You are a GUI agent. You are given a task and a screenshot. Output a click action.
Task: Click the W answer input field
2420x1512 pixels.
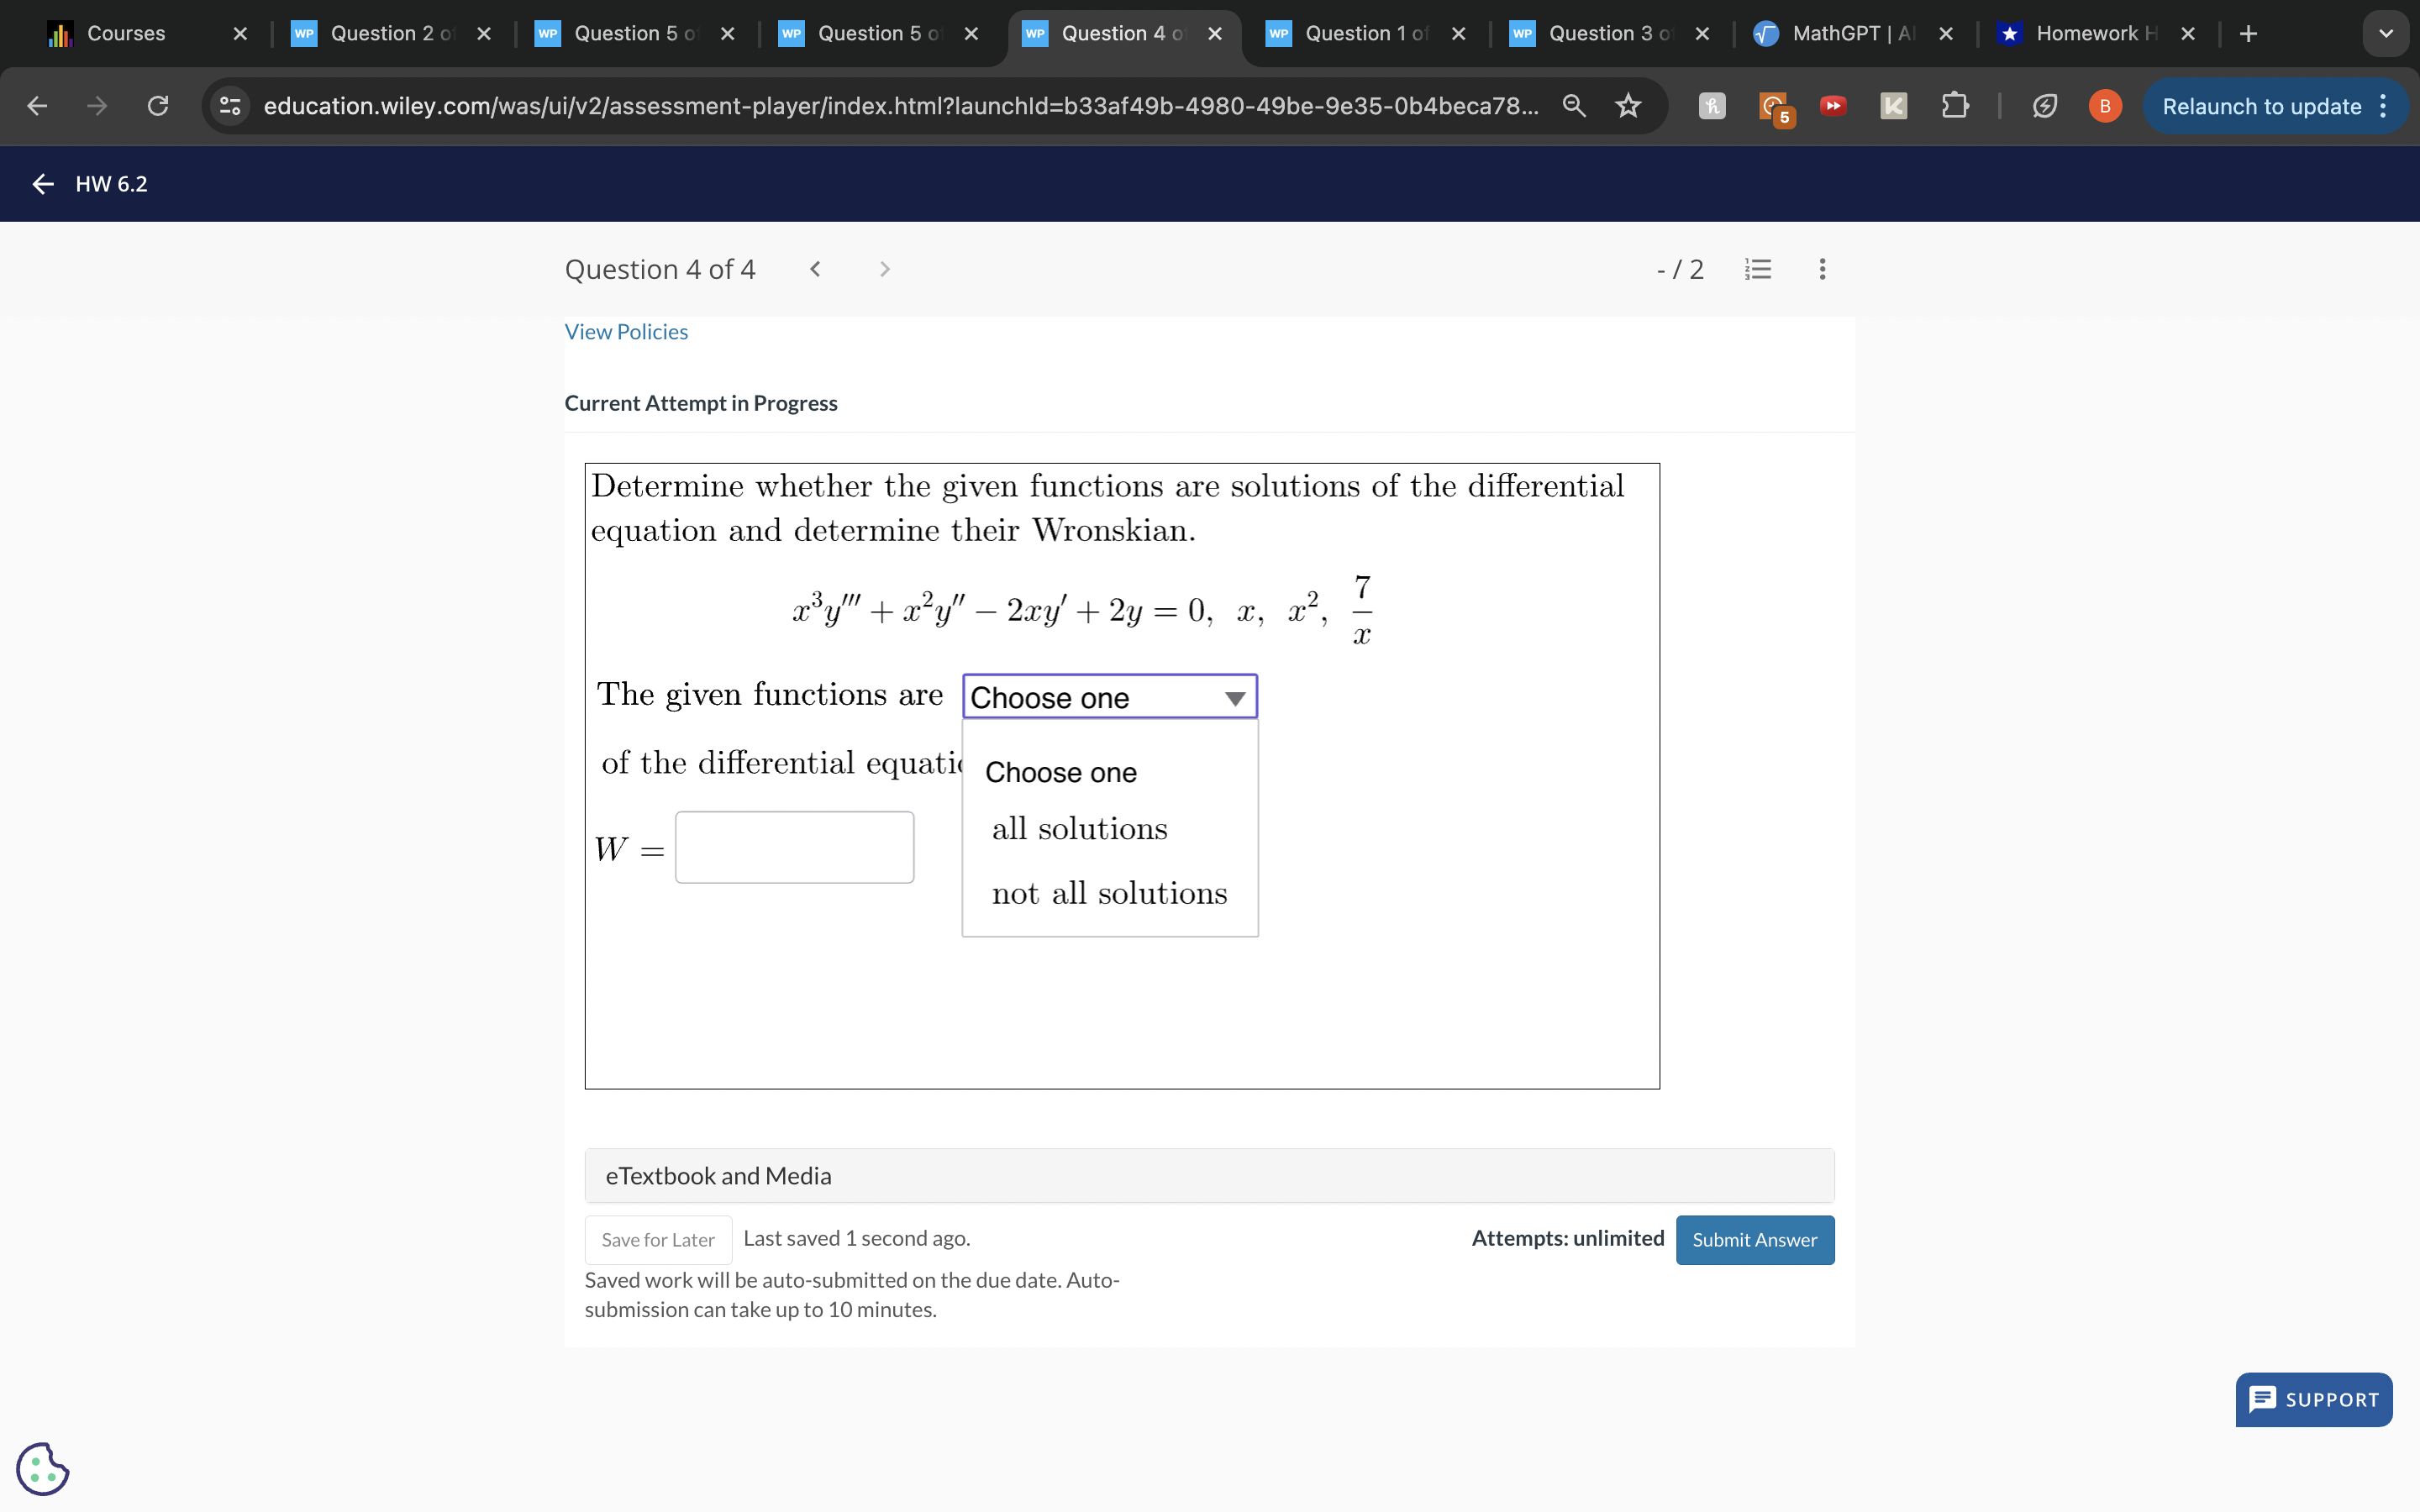[794, 847]
